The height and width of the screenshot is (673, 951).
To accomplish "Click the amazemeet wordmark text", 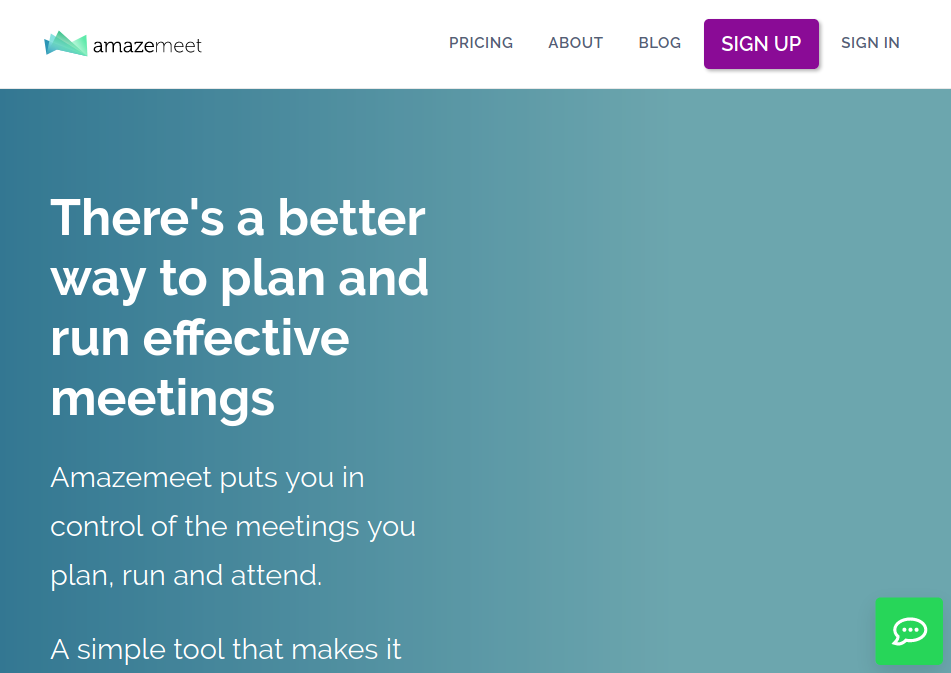I will 147,46.
